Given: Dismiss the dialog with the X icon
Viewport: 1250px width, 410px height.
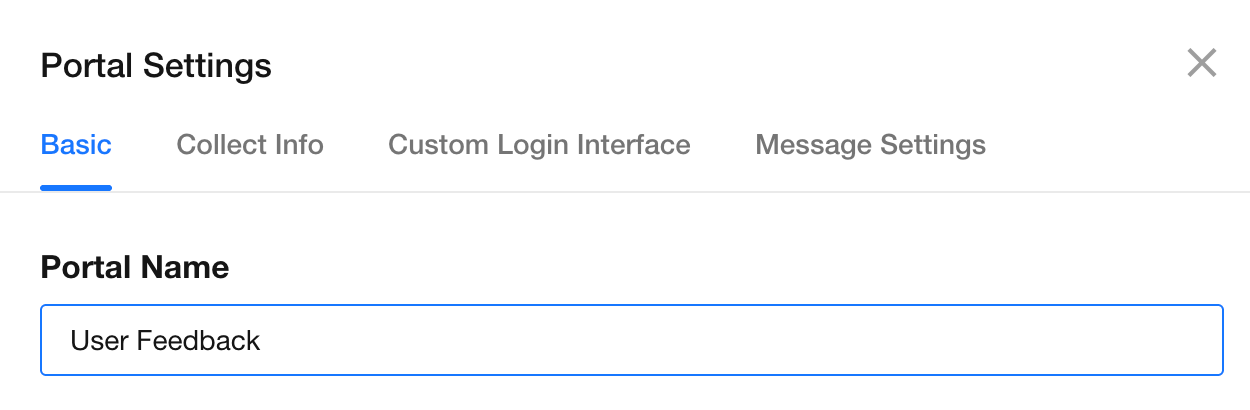Looking at the screenshot, I should coord(1201,63).
